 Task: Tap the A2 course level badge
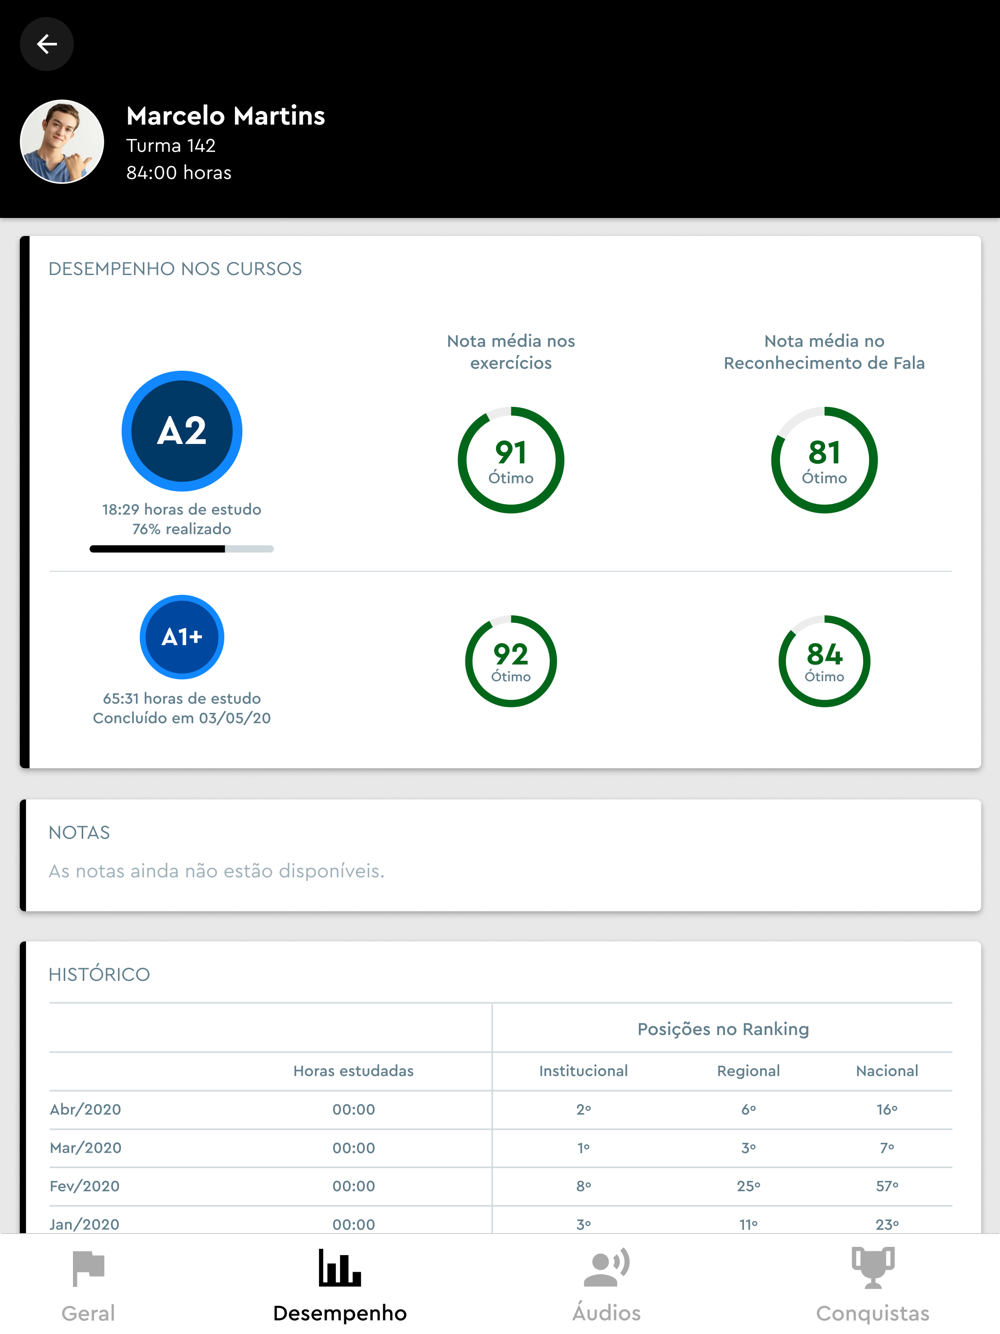click(182, 431)
